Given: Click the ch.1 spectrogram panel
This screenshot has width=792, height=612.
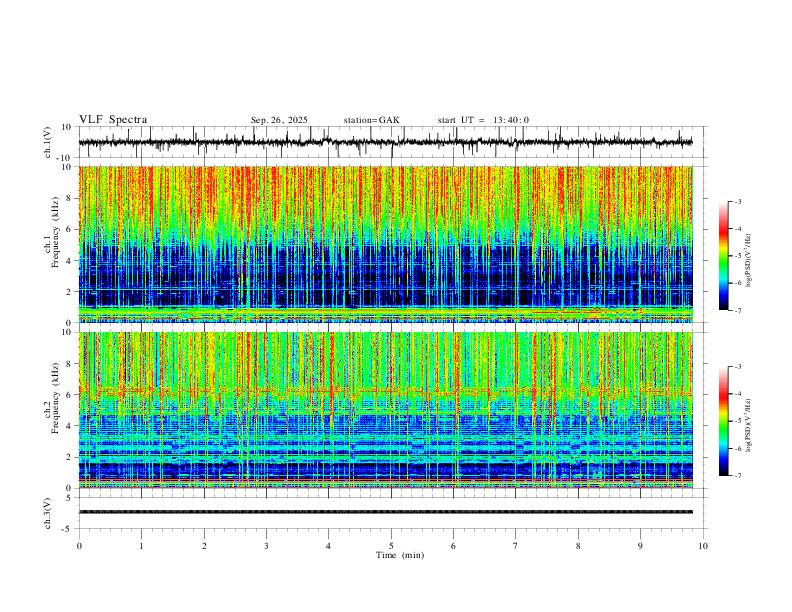Looking at the screenshot, I should pos(385,244).
